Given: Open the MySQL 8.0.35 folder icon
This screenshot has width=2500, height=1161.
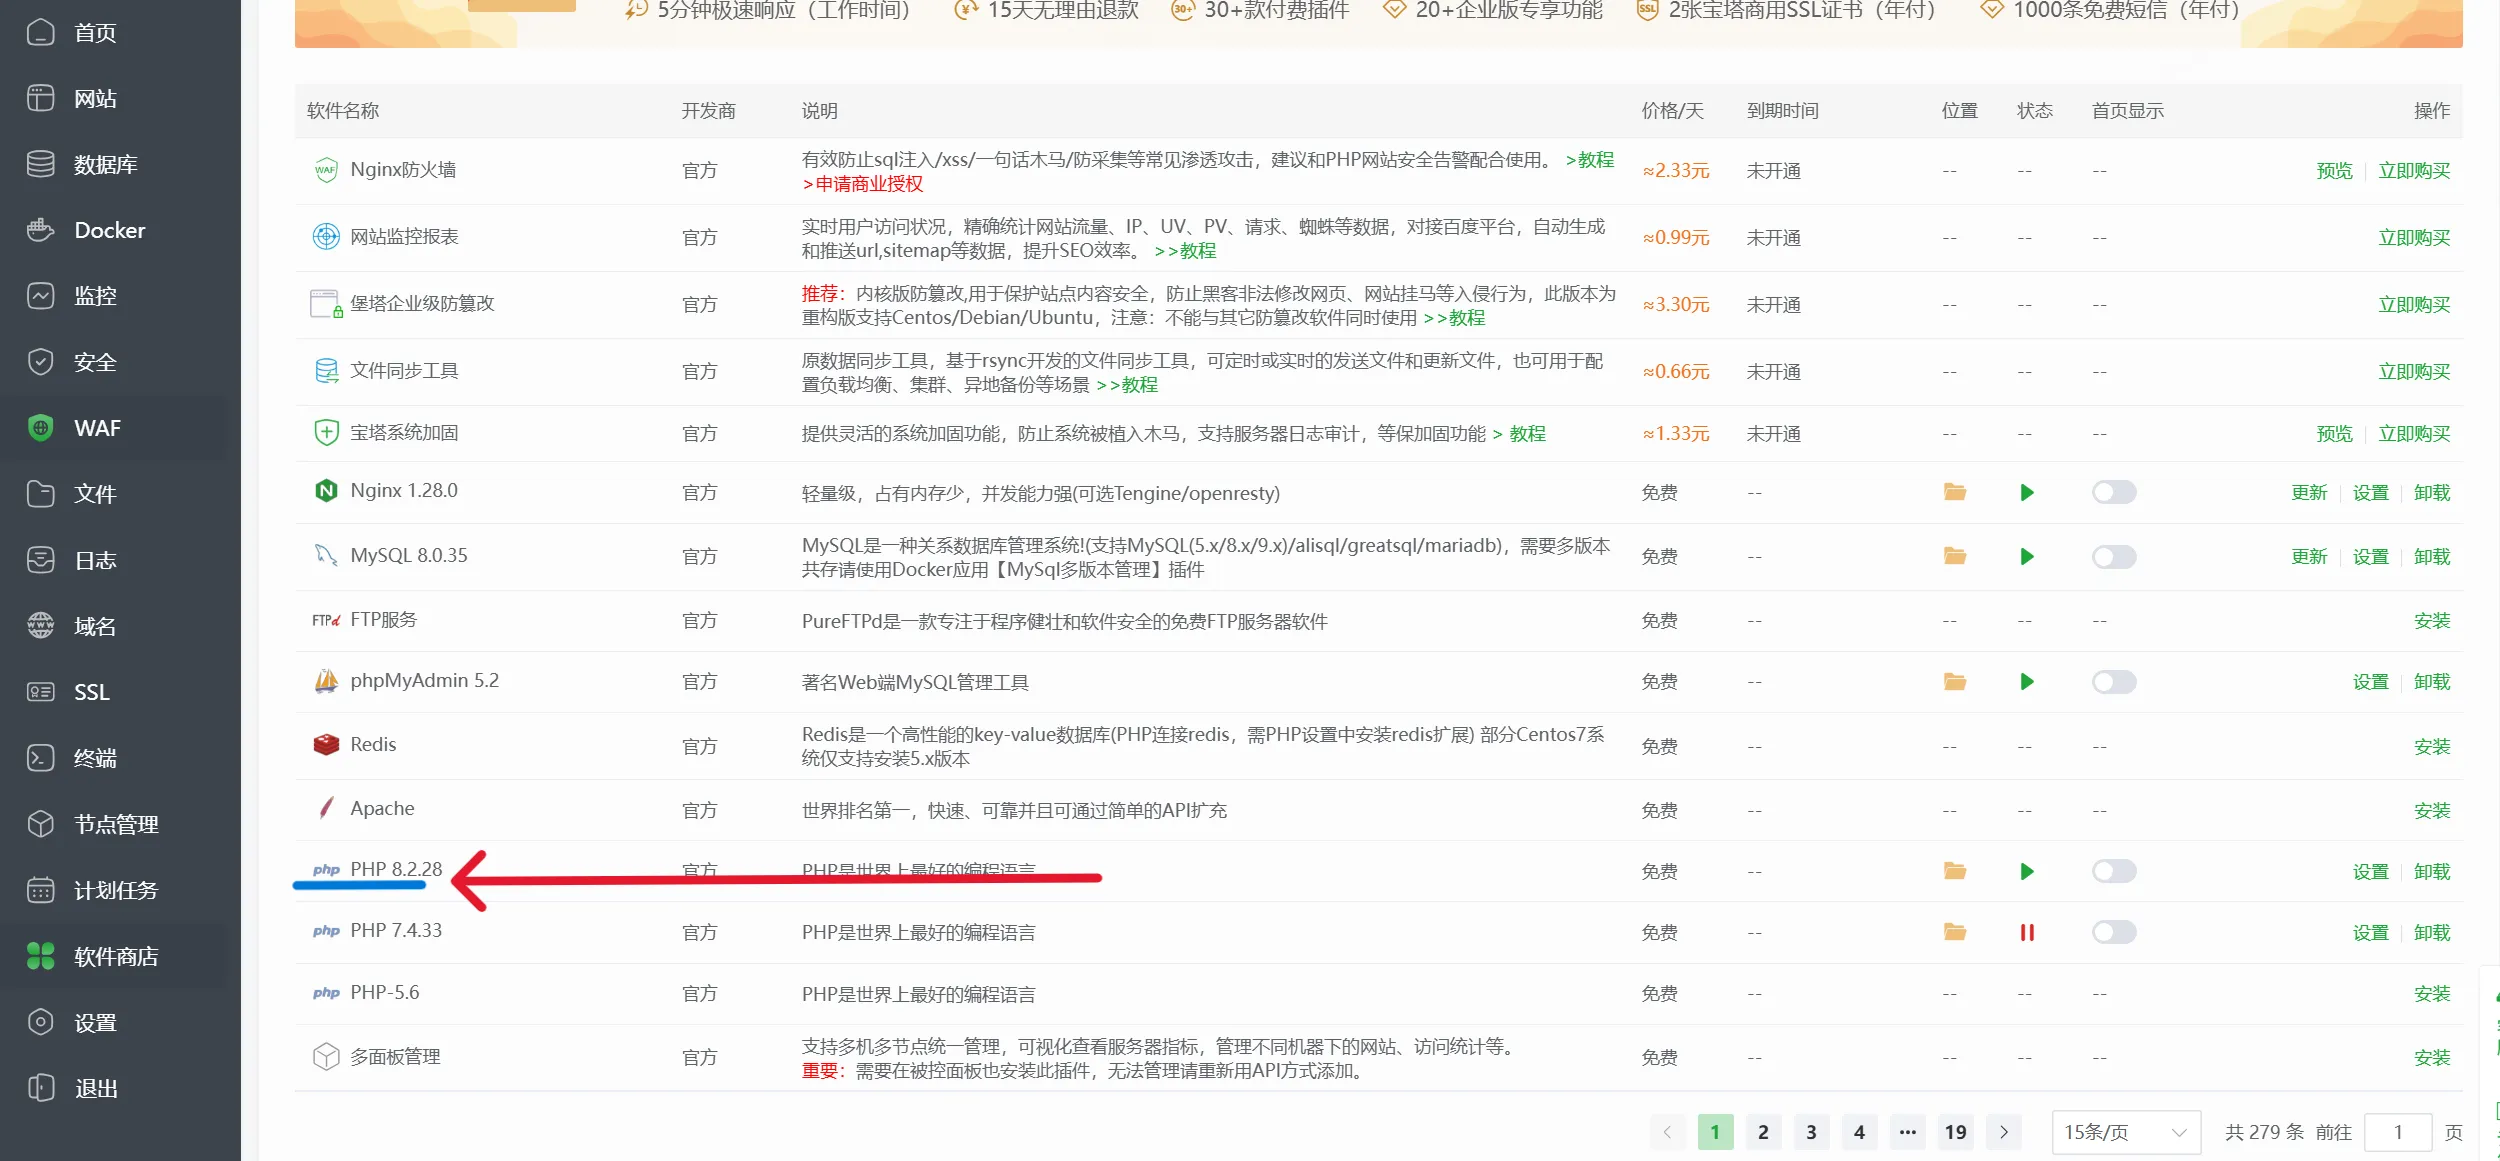Looking at the screenshot, I should tap(1954, 557).
